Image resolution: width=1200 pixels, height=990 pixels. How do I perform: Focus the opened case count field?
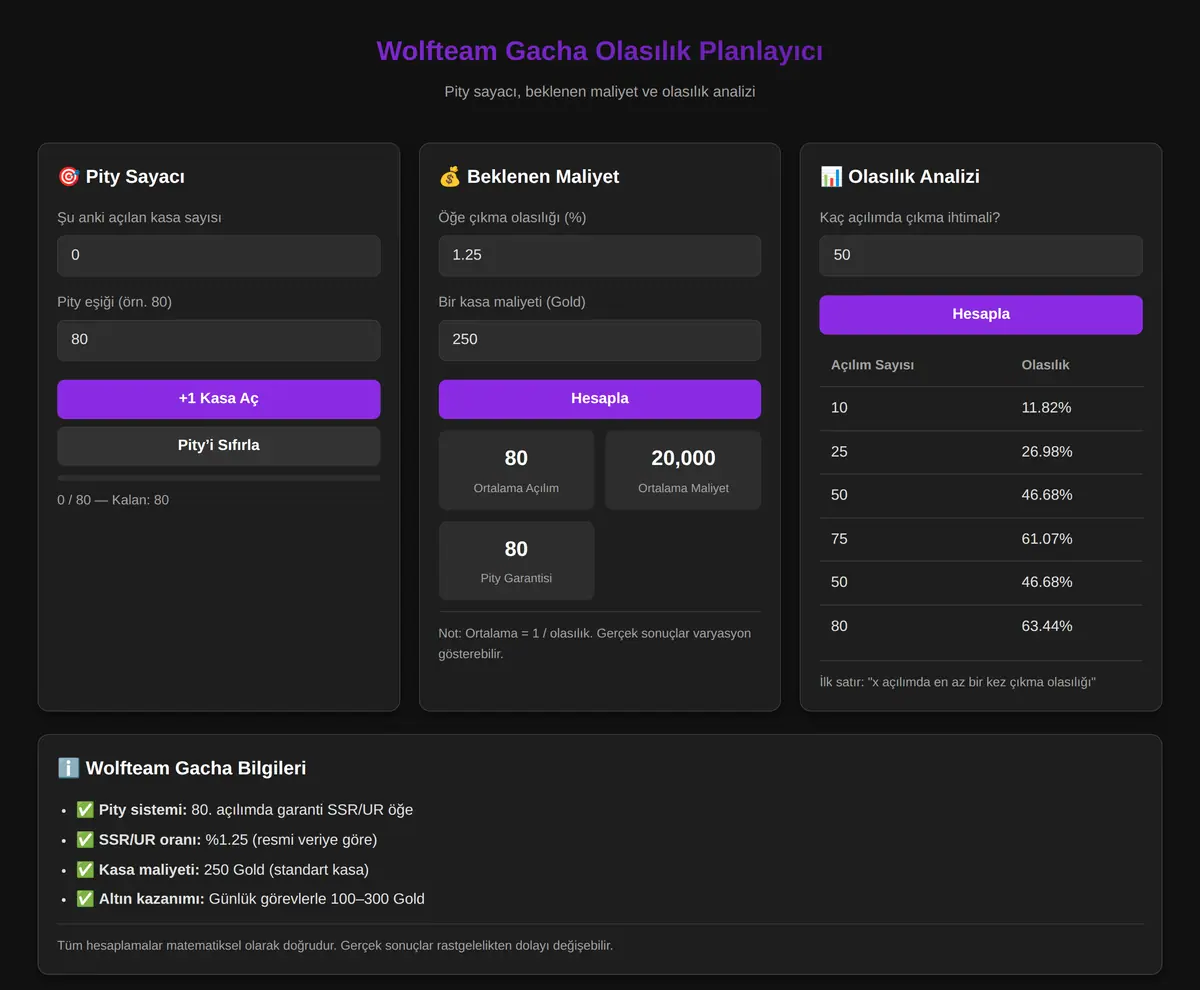(x=219, y=255)
